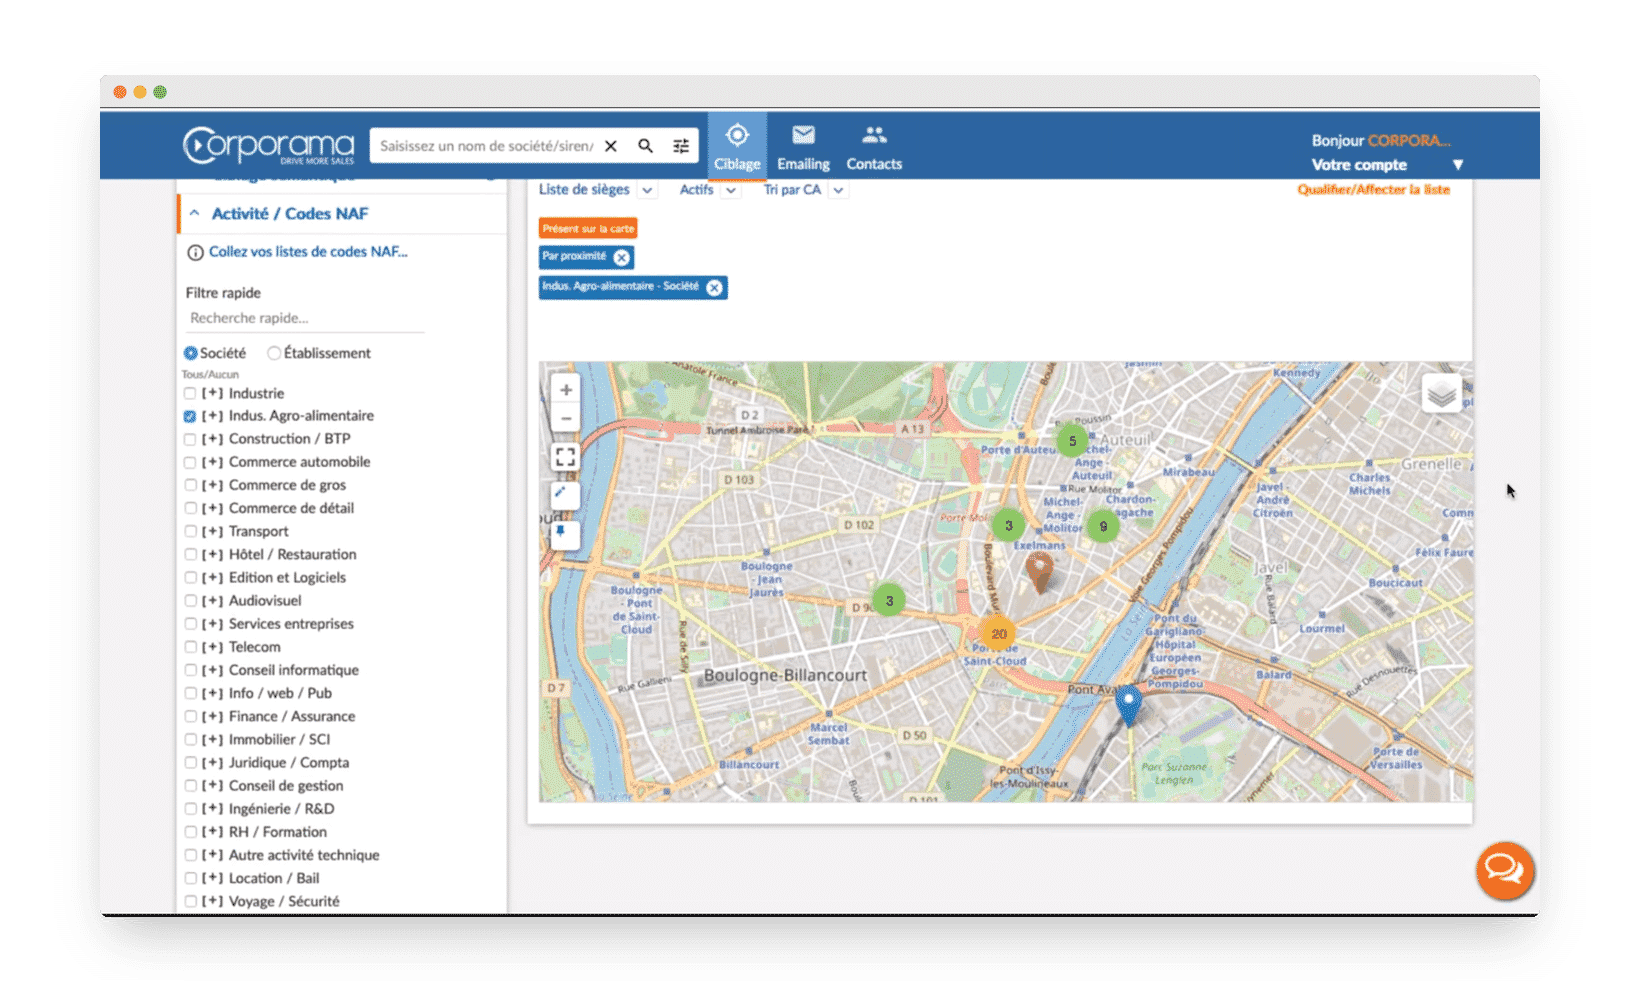Collapse the Activité / Codes NAF section

click(x=194, y=214)
